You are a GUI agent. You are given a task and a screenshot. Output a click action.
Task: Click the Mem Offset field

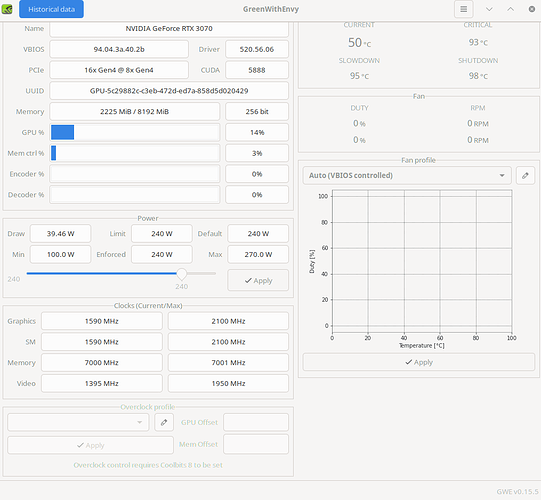coord(256,444)
